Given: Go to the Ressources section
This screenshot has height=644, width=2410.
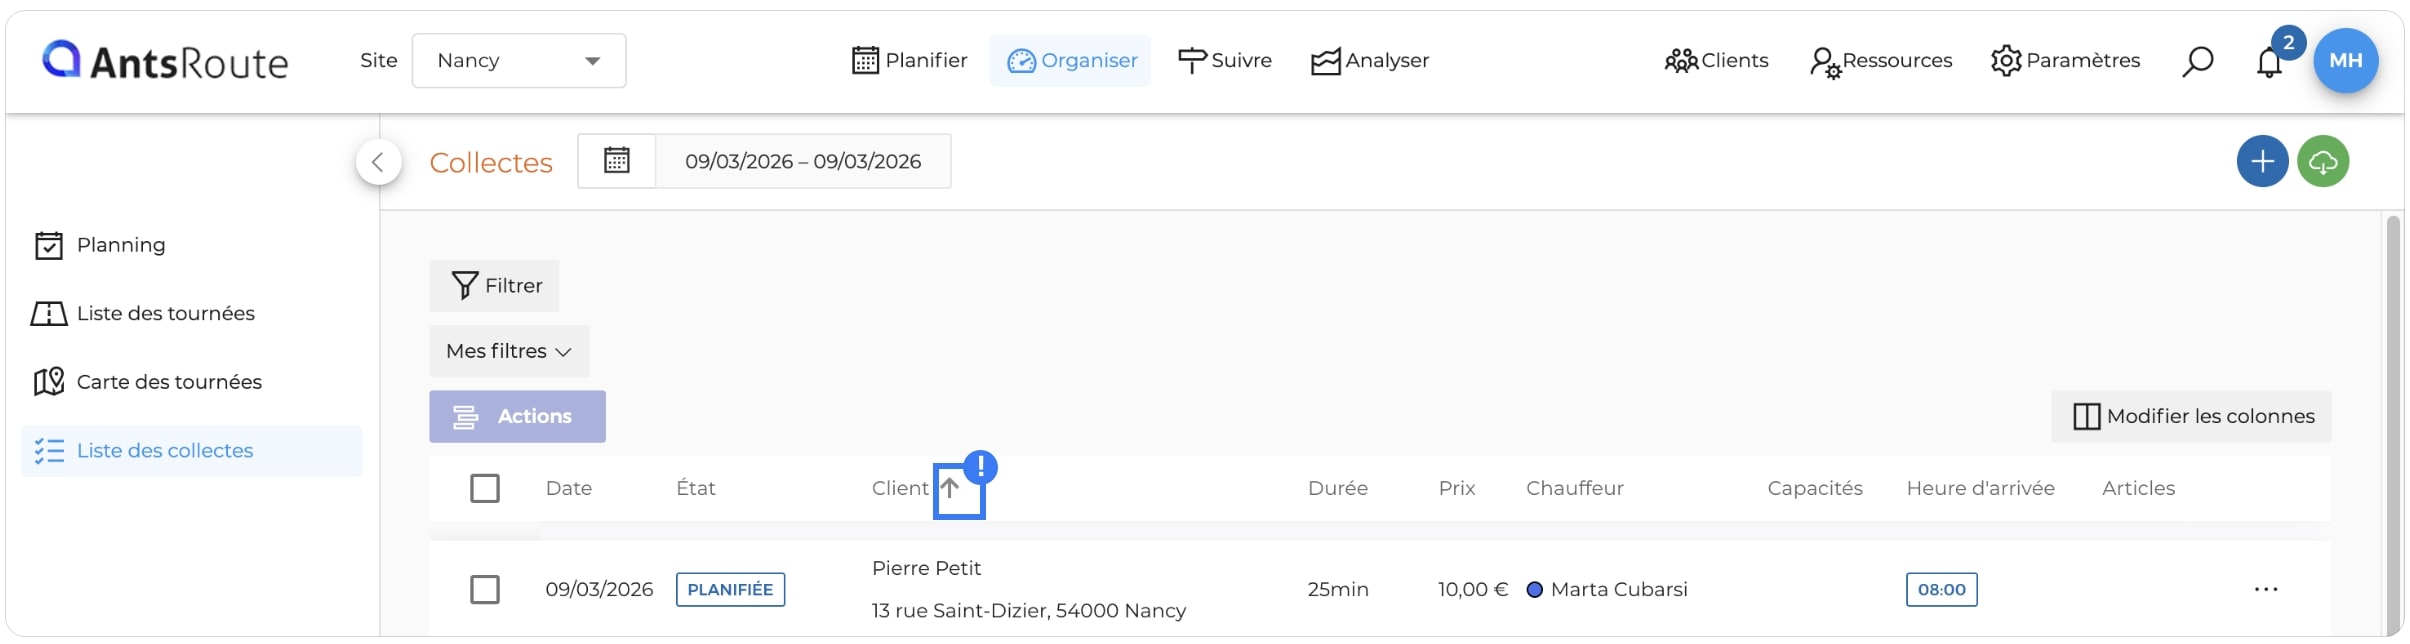Looking at the screenshot, I should point(1881,61).
